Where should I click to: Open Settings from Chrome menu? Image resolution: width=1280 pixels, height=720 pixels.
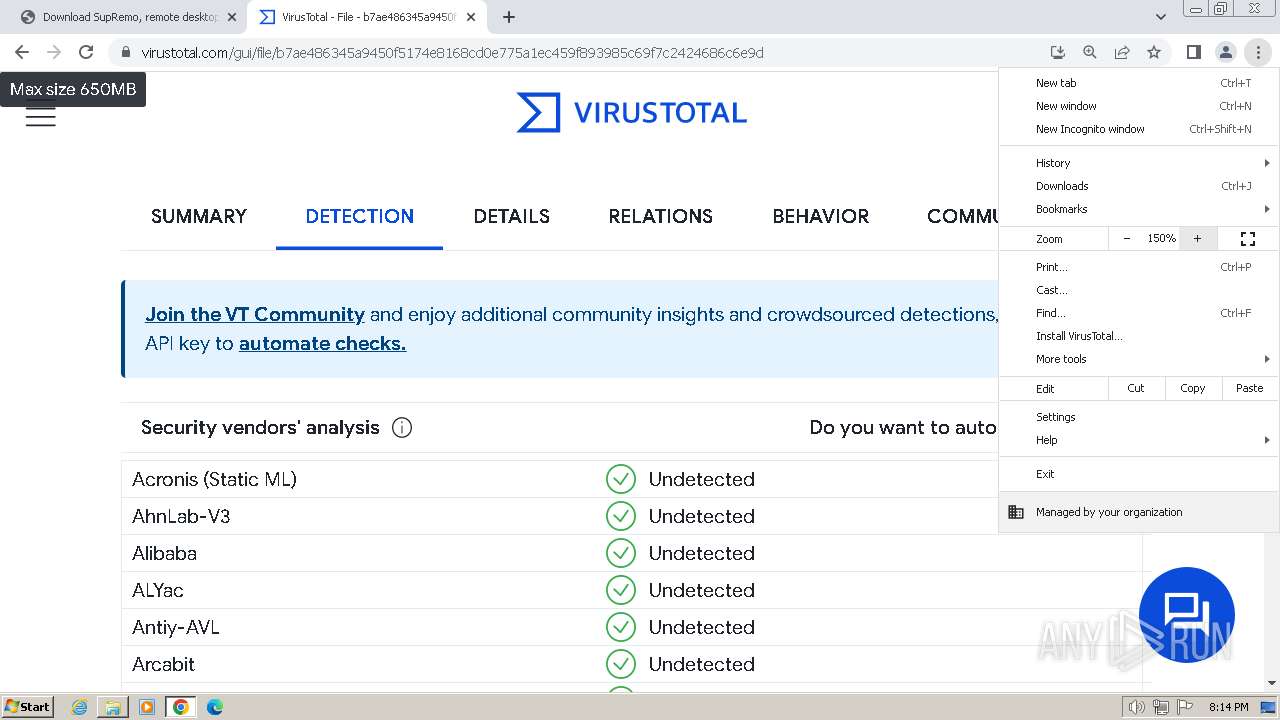[1139, 417]
